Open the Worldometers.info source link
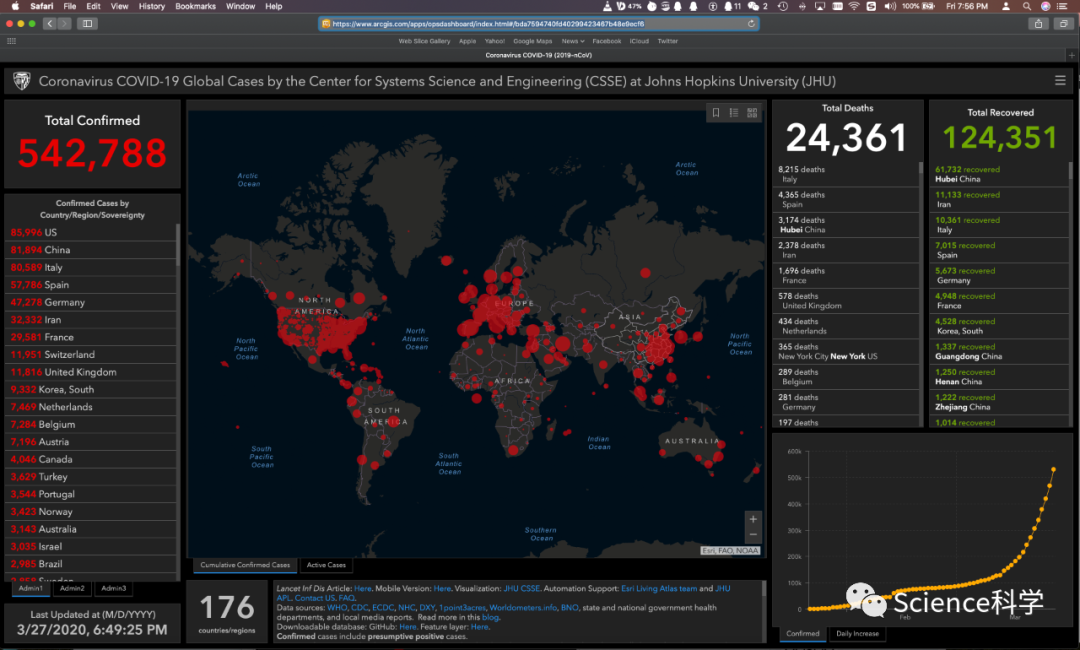Viewport: 1080px width, 650px height. (x=523, y=608)
